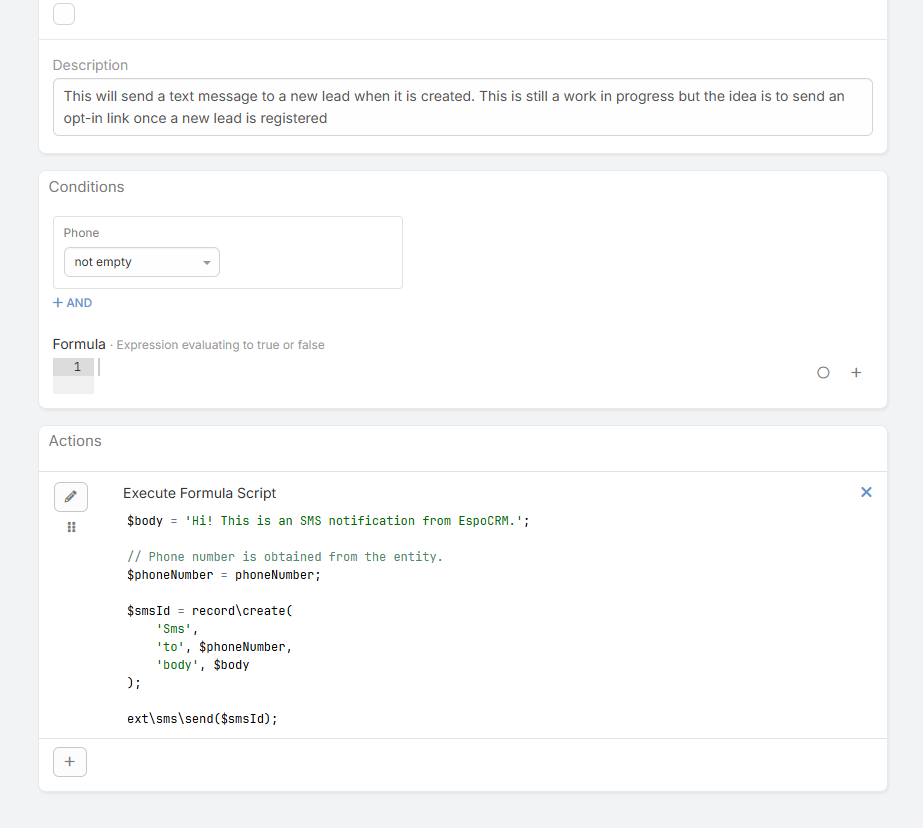Click the "// Phone number is obtained" comment line
Image resolution: width=923 pixels, height=828 pixels.
coord(284,557)
